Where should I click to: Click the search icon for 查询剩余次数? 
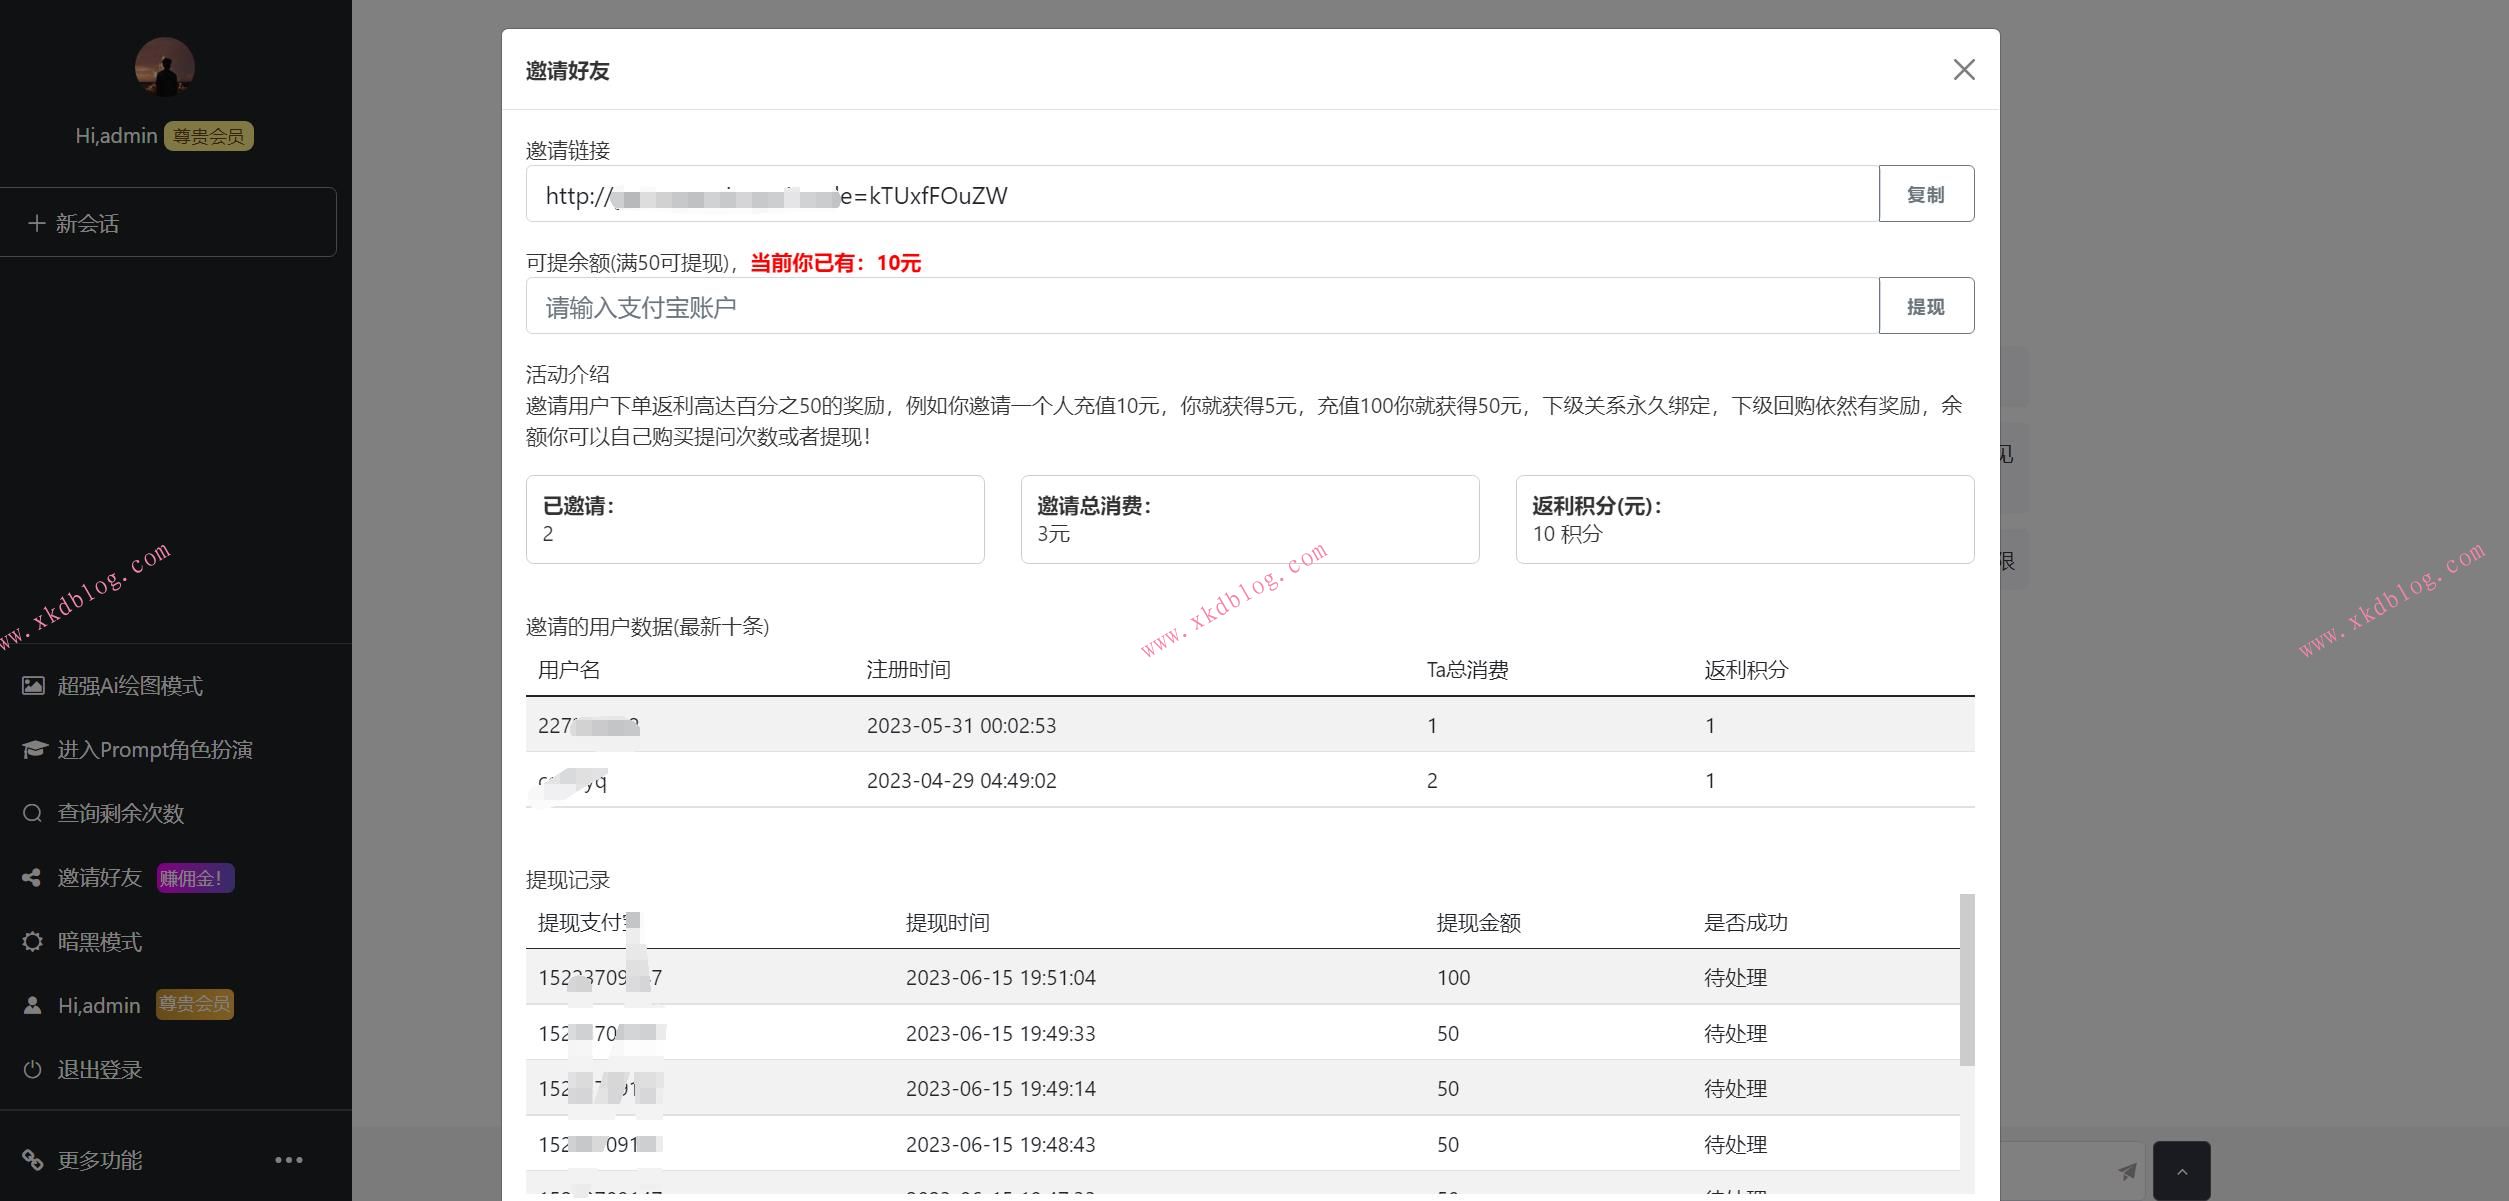(x=32, y=813)
